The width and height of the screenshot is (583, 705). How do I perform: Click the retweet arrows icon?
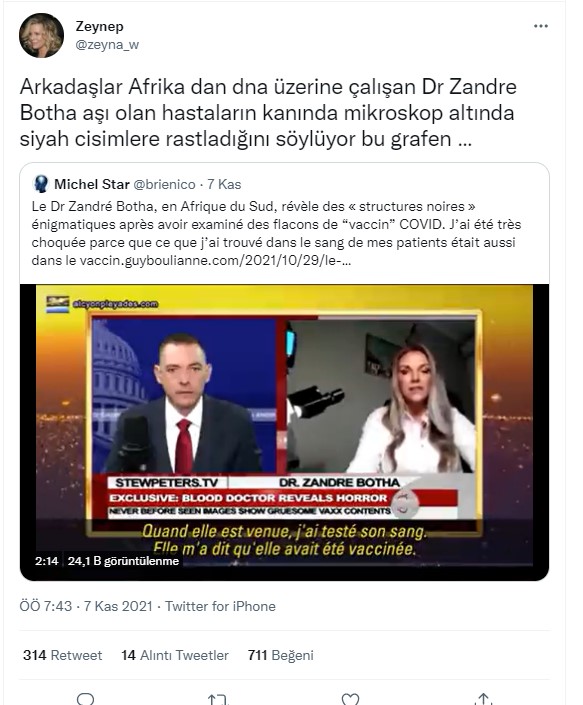[218, 699]
